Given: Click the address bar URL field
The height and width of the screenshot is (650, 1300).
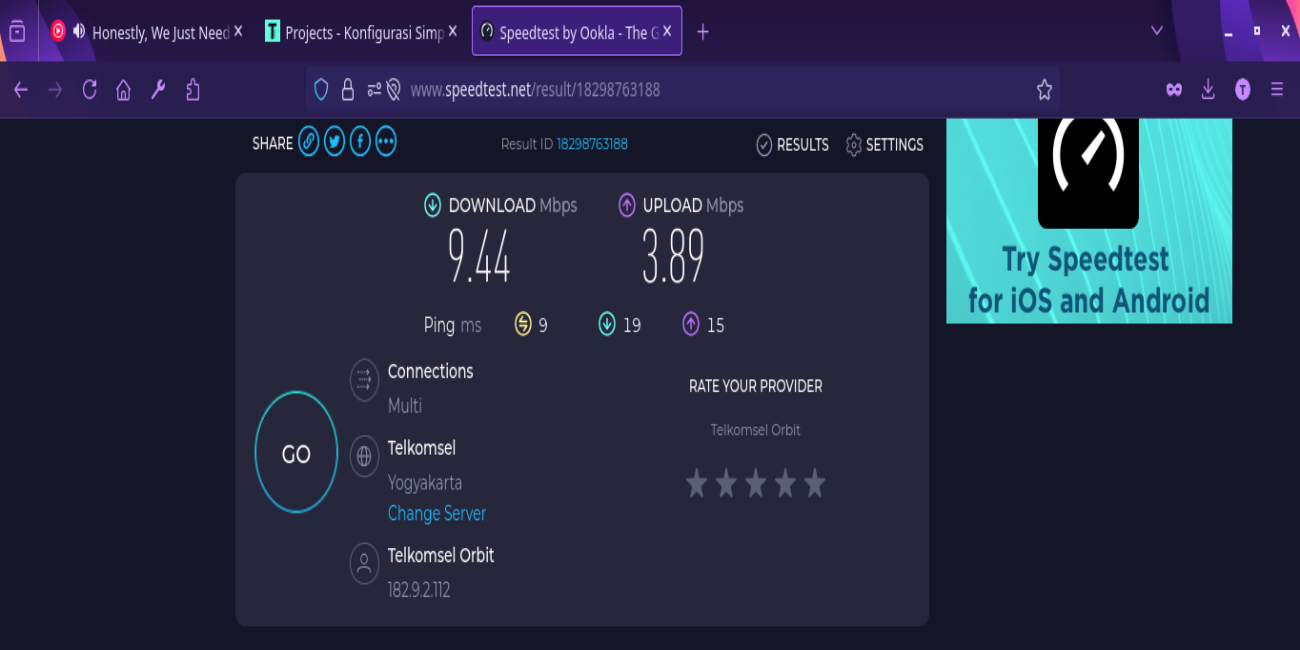Looking at the screenshot, I should (x=700, y=90).
